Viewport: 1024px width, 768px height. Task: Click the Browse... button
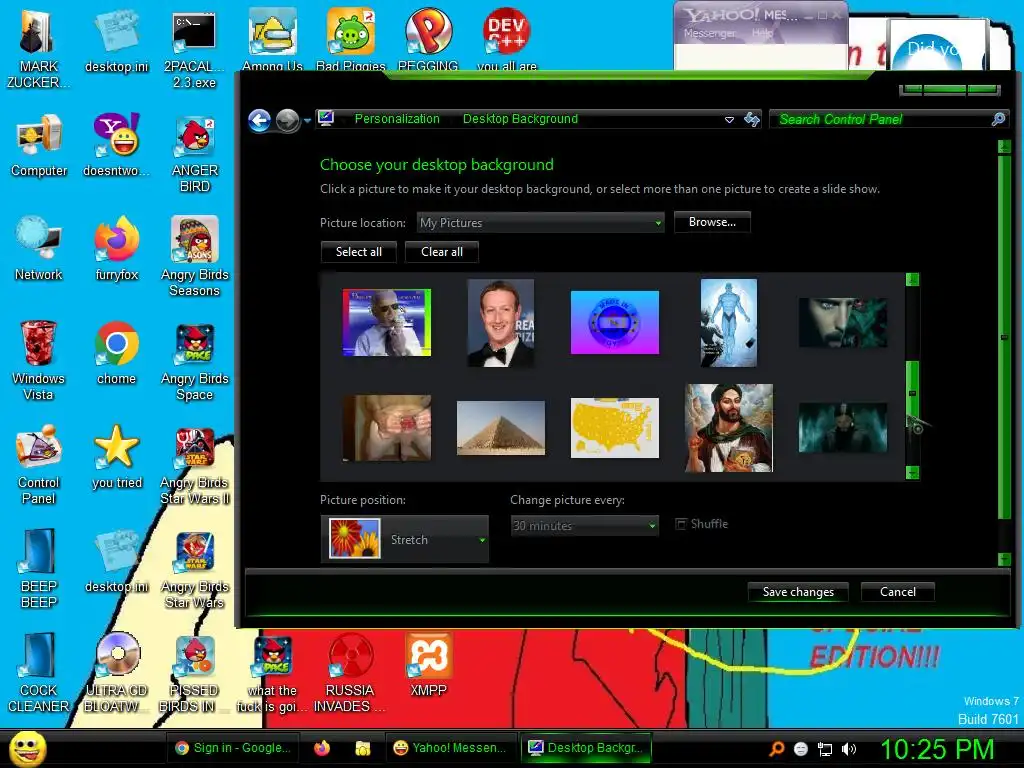[x=712, y=222]
